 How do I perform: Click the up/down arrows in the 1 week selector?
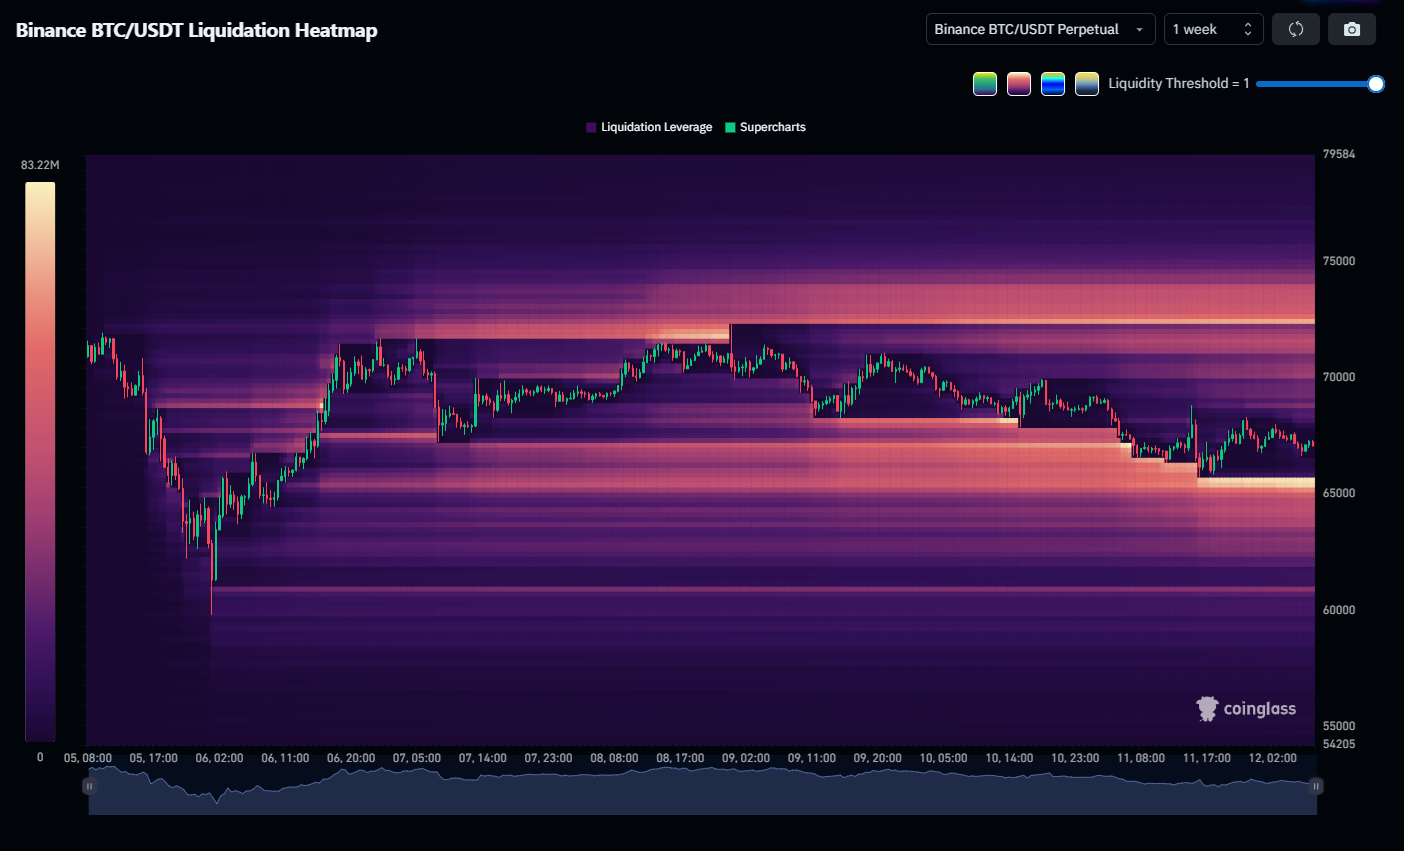(1247, 29)
